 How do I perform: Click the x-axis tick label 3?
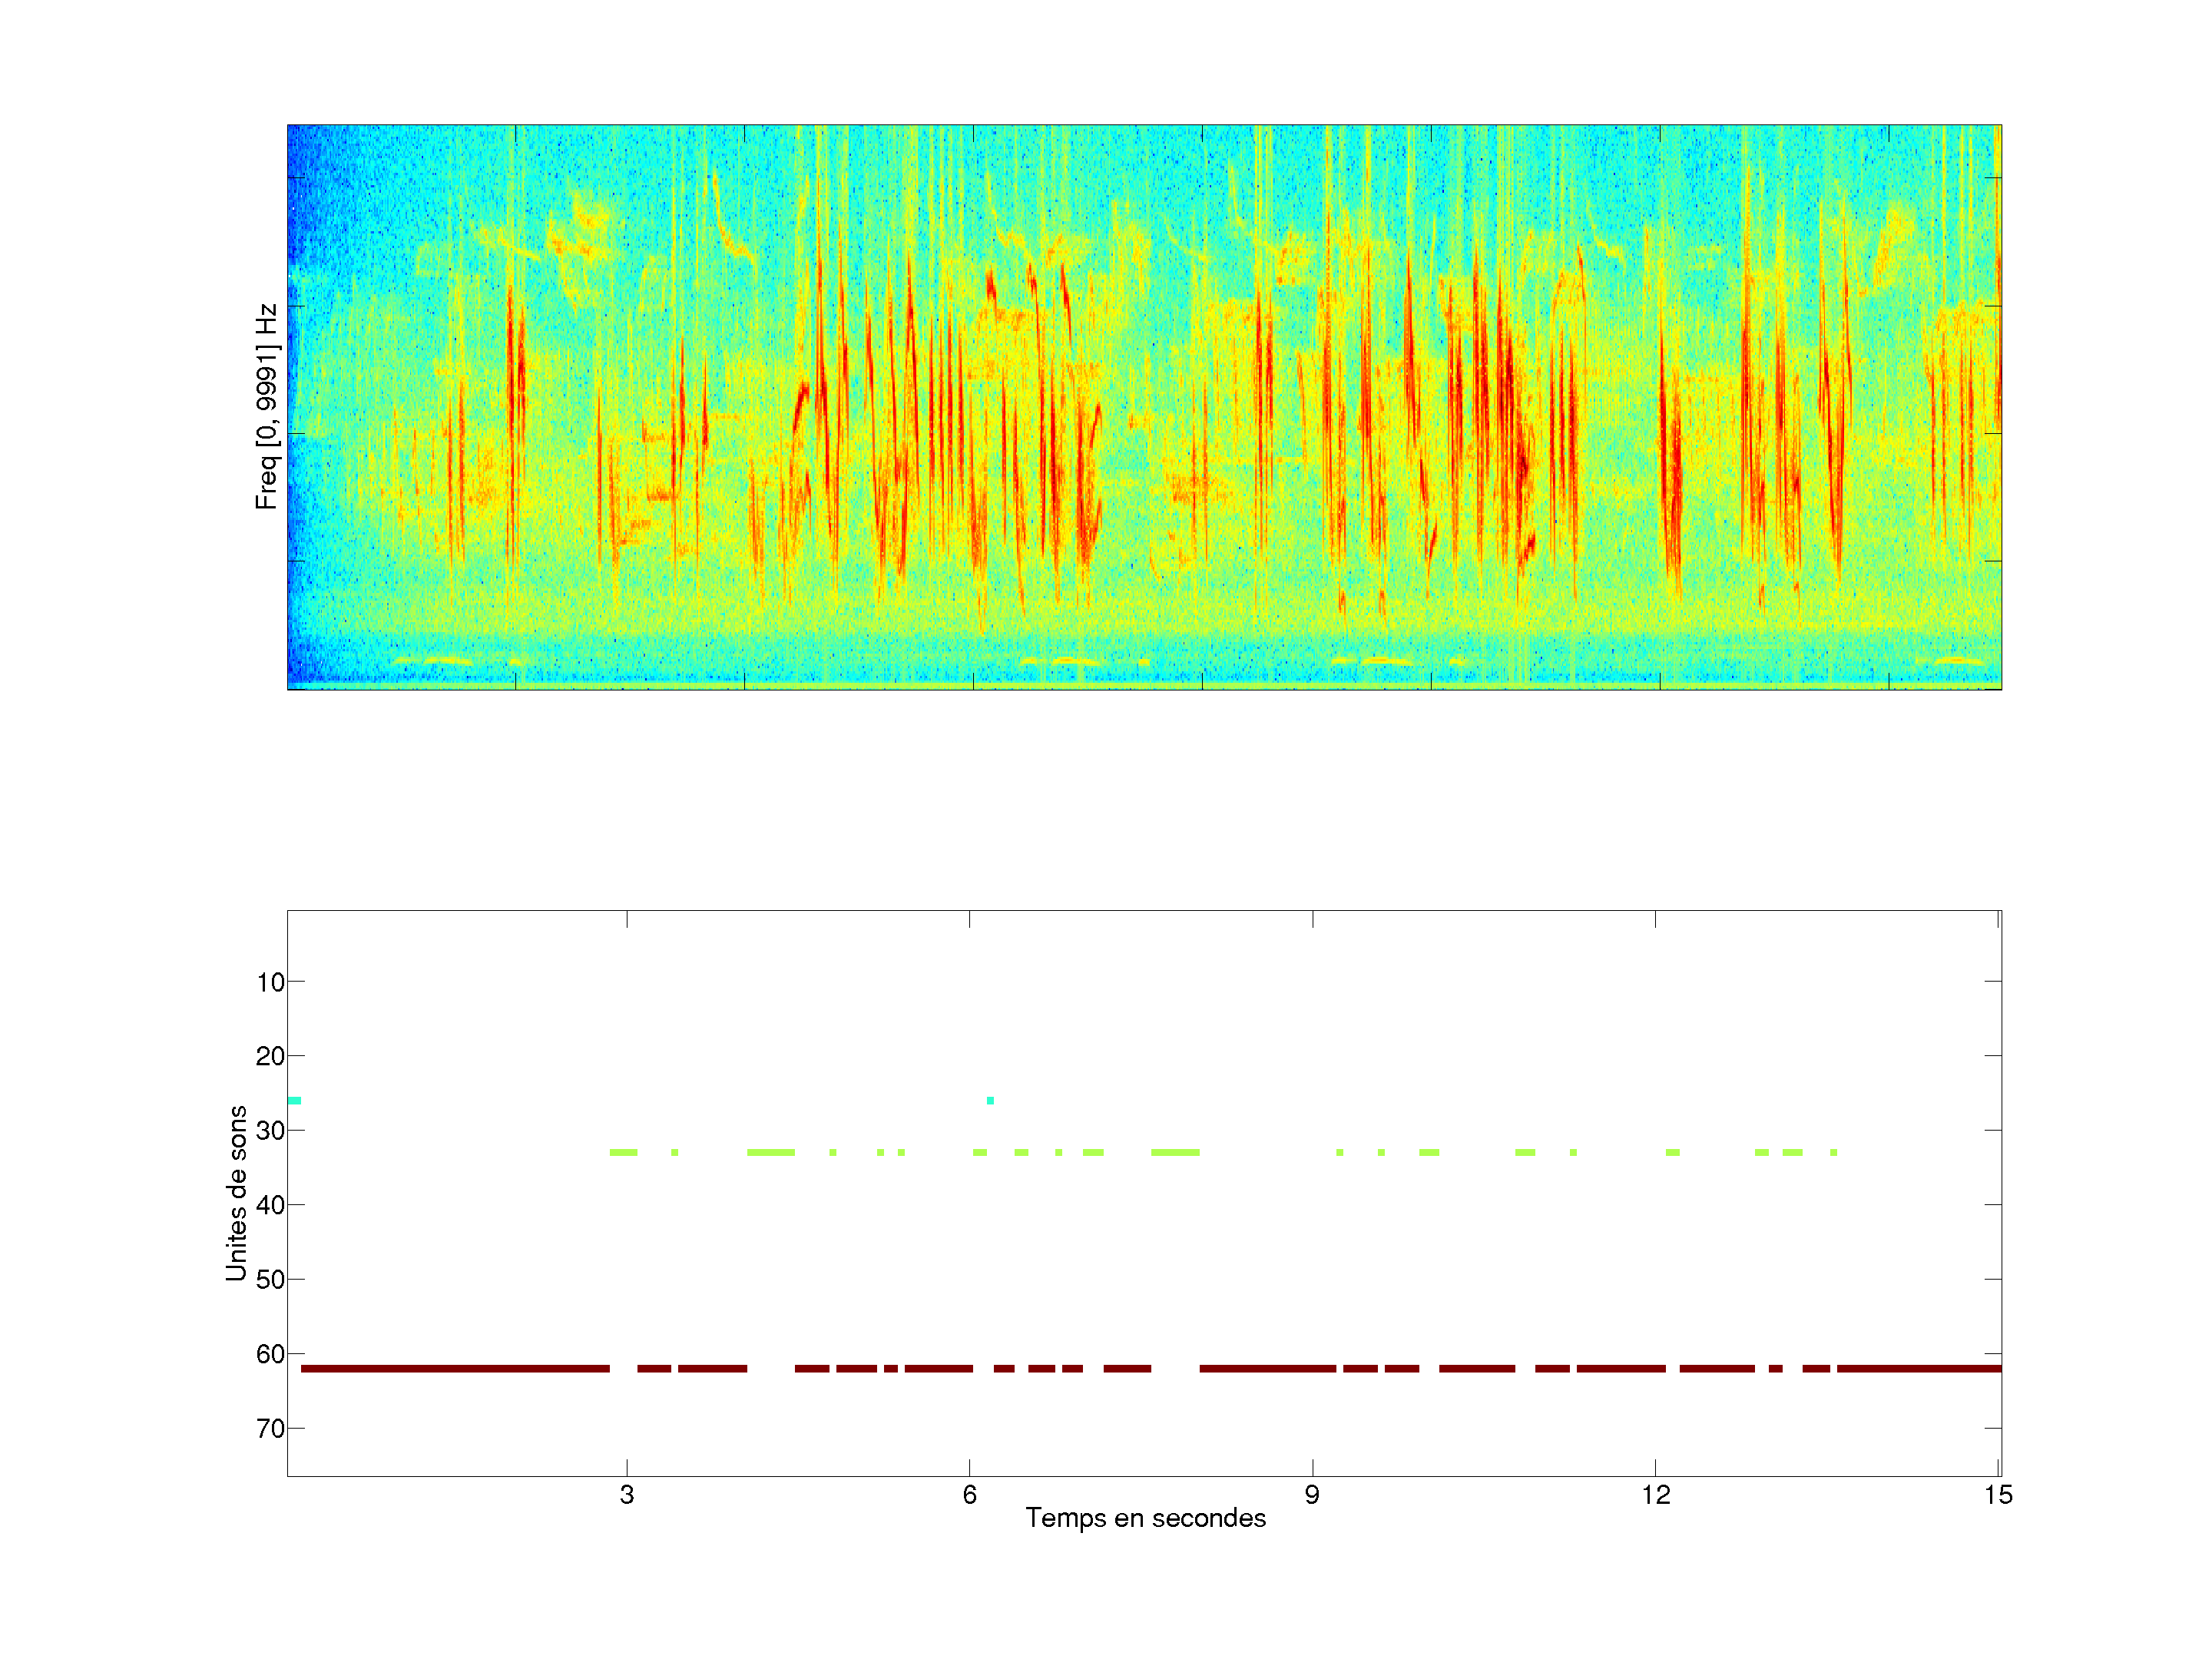(627, 1494)
